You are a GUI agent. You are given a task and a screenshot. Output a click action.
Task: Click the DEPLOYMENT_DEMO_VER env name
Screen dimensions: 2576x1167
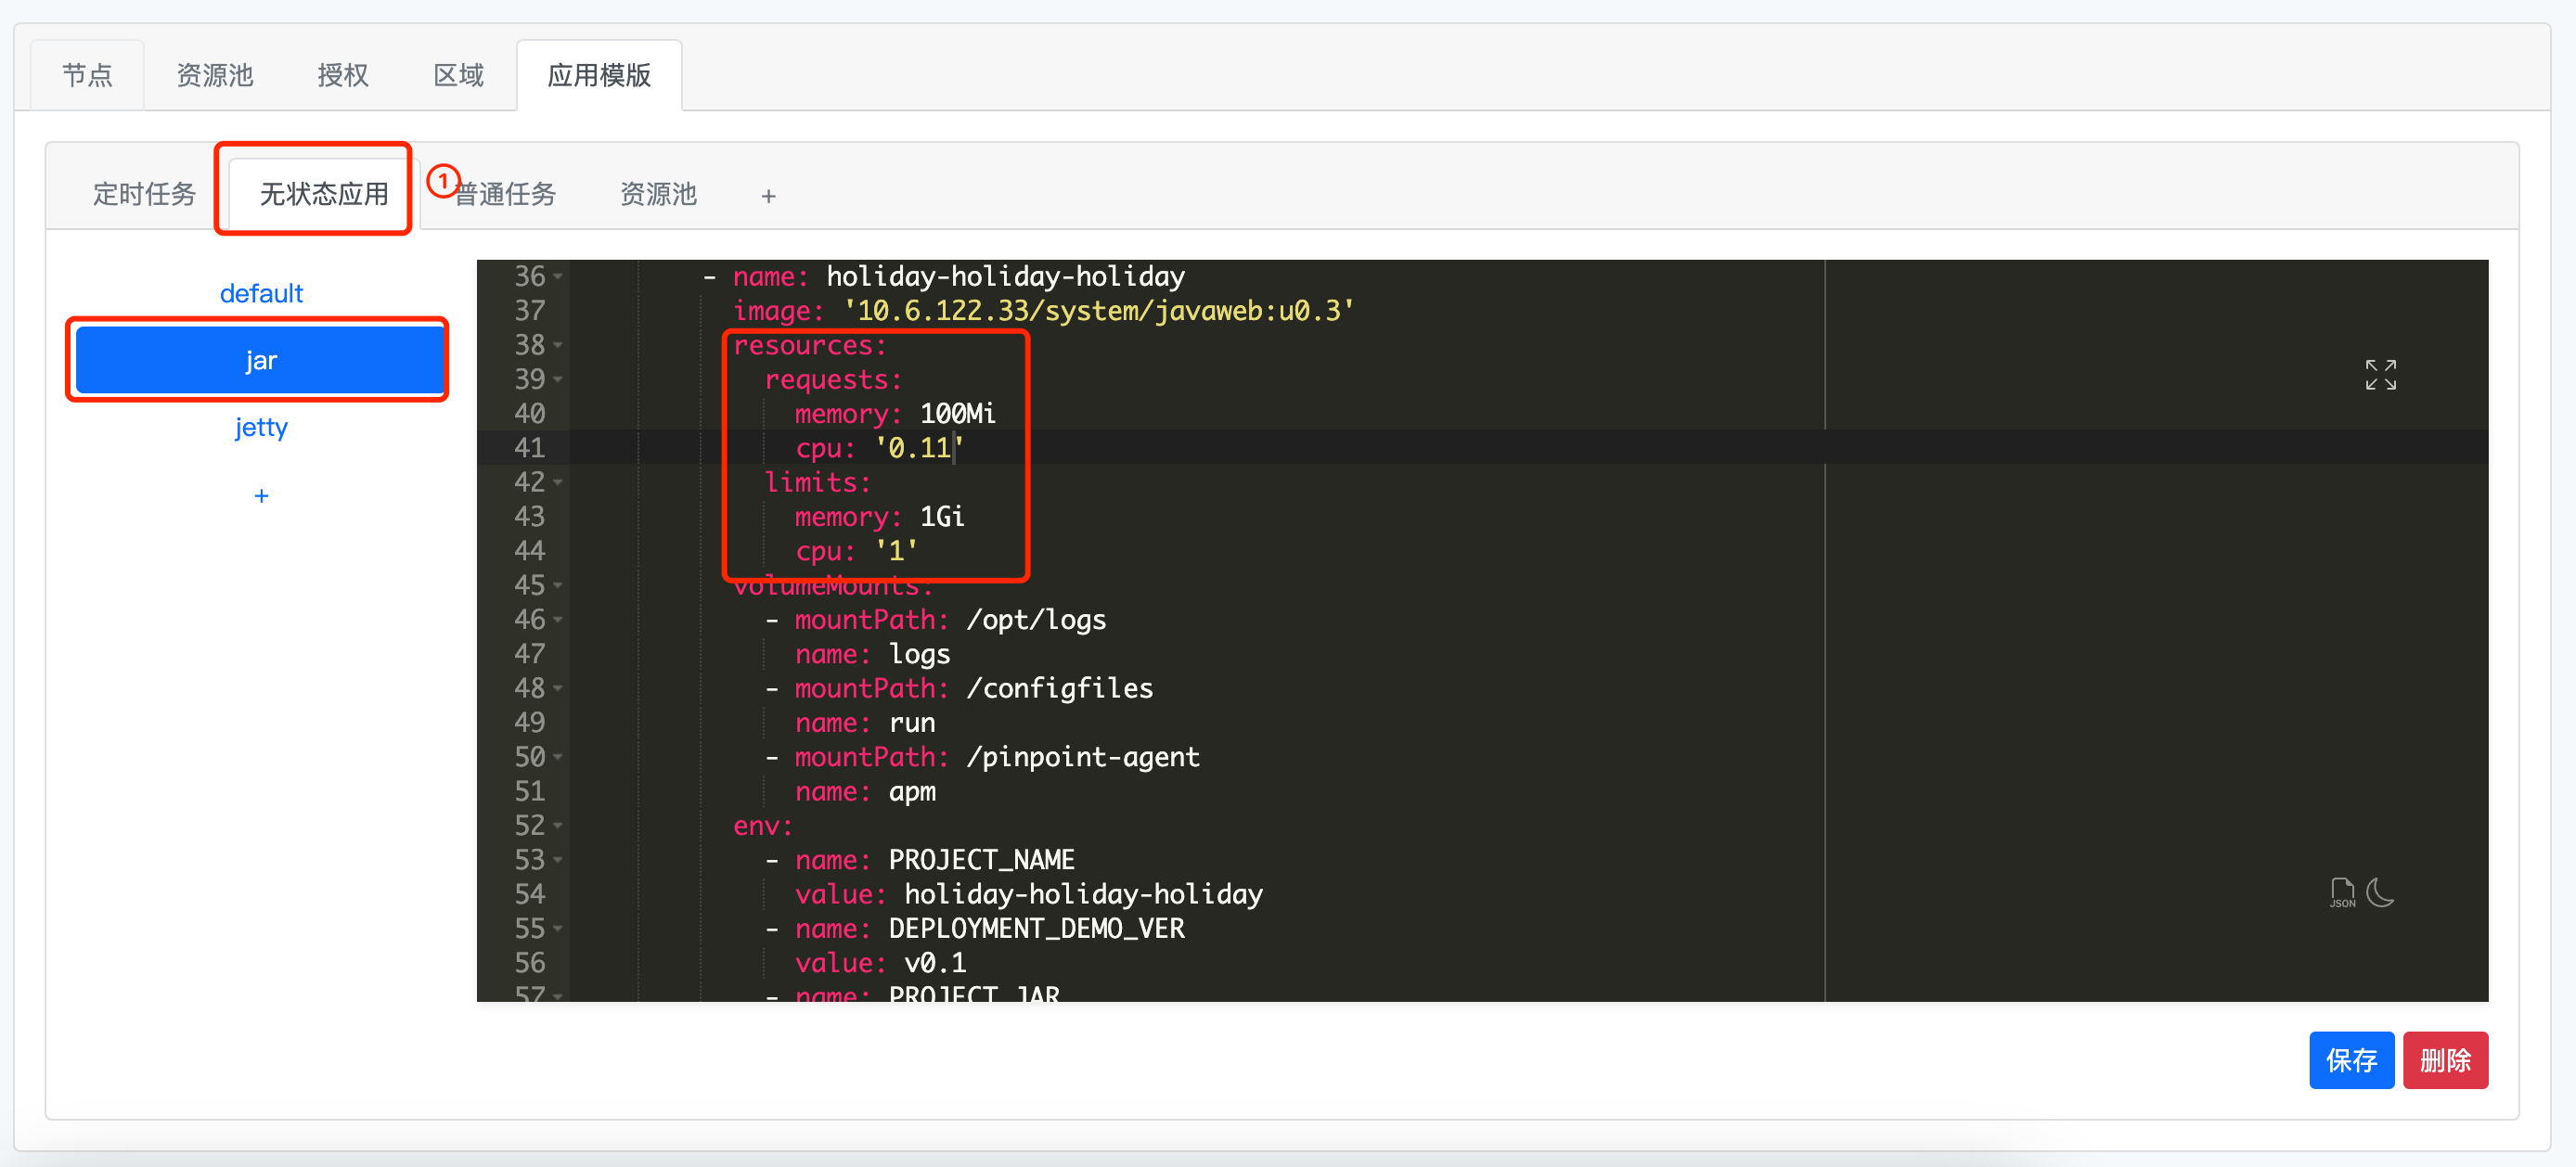coord(1036,929)
